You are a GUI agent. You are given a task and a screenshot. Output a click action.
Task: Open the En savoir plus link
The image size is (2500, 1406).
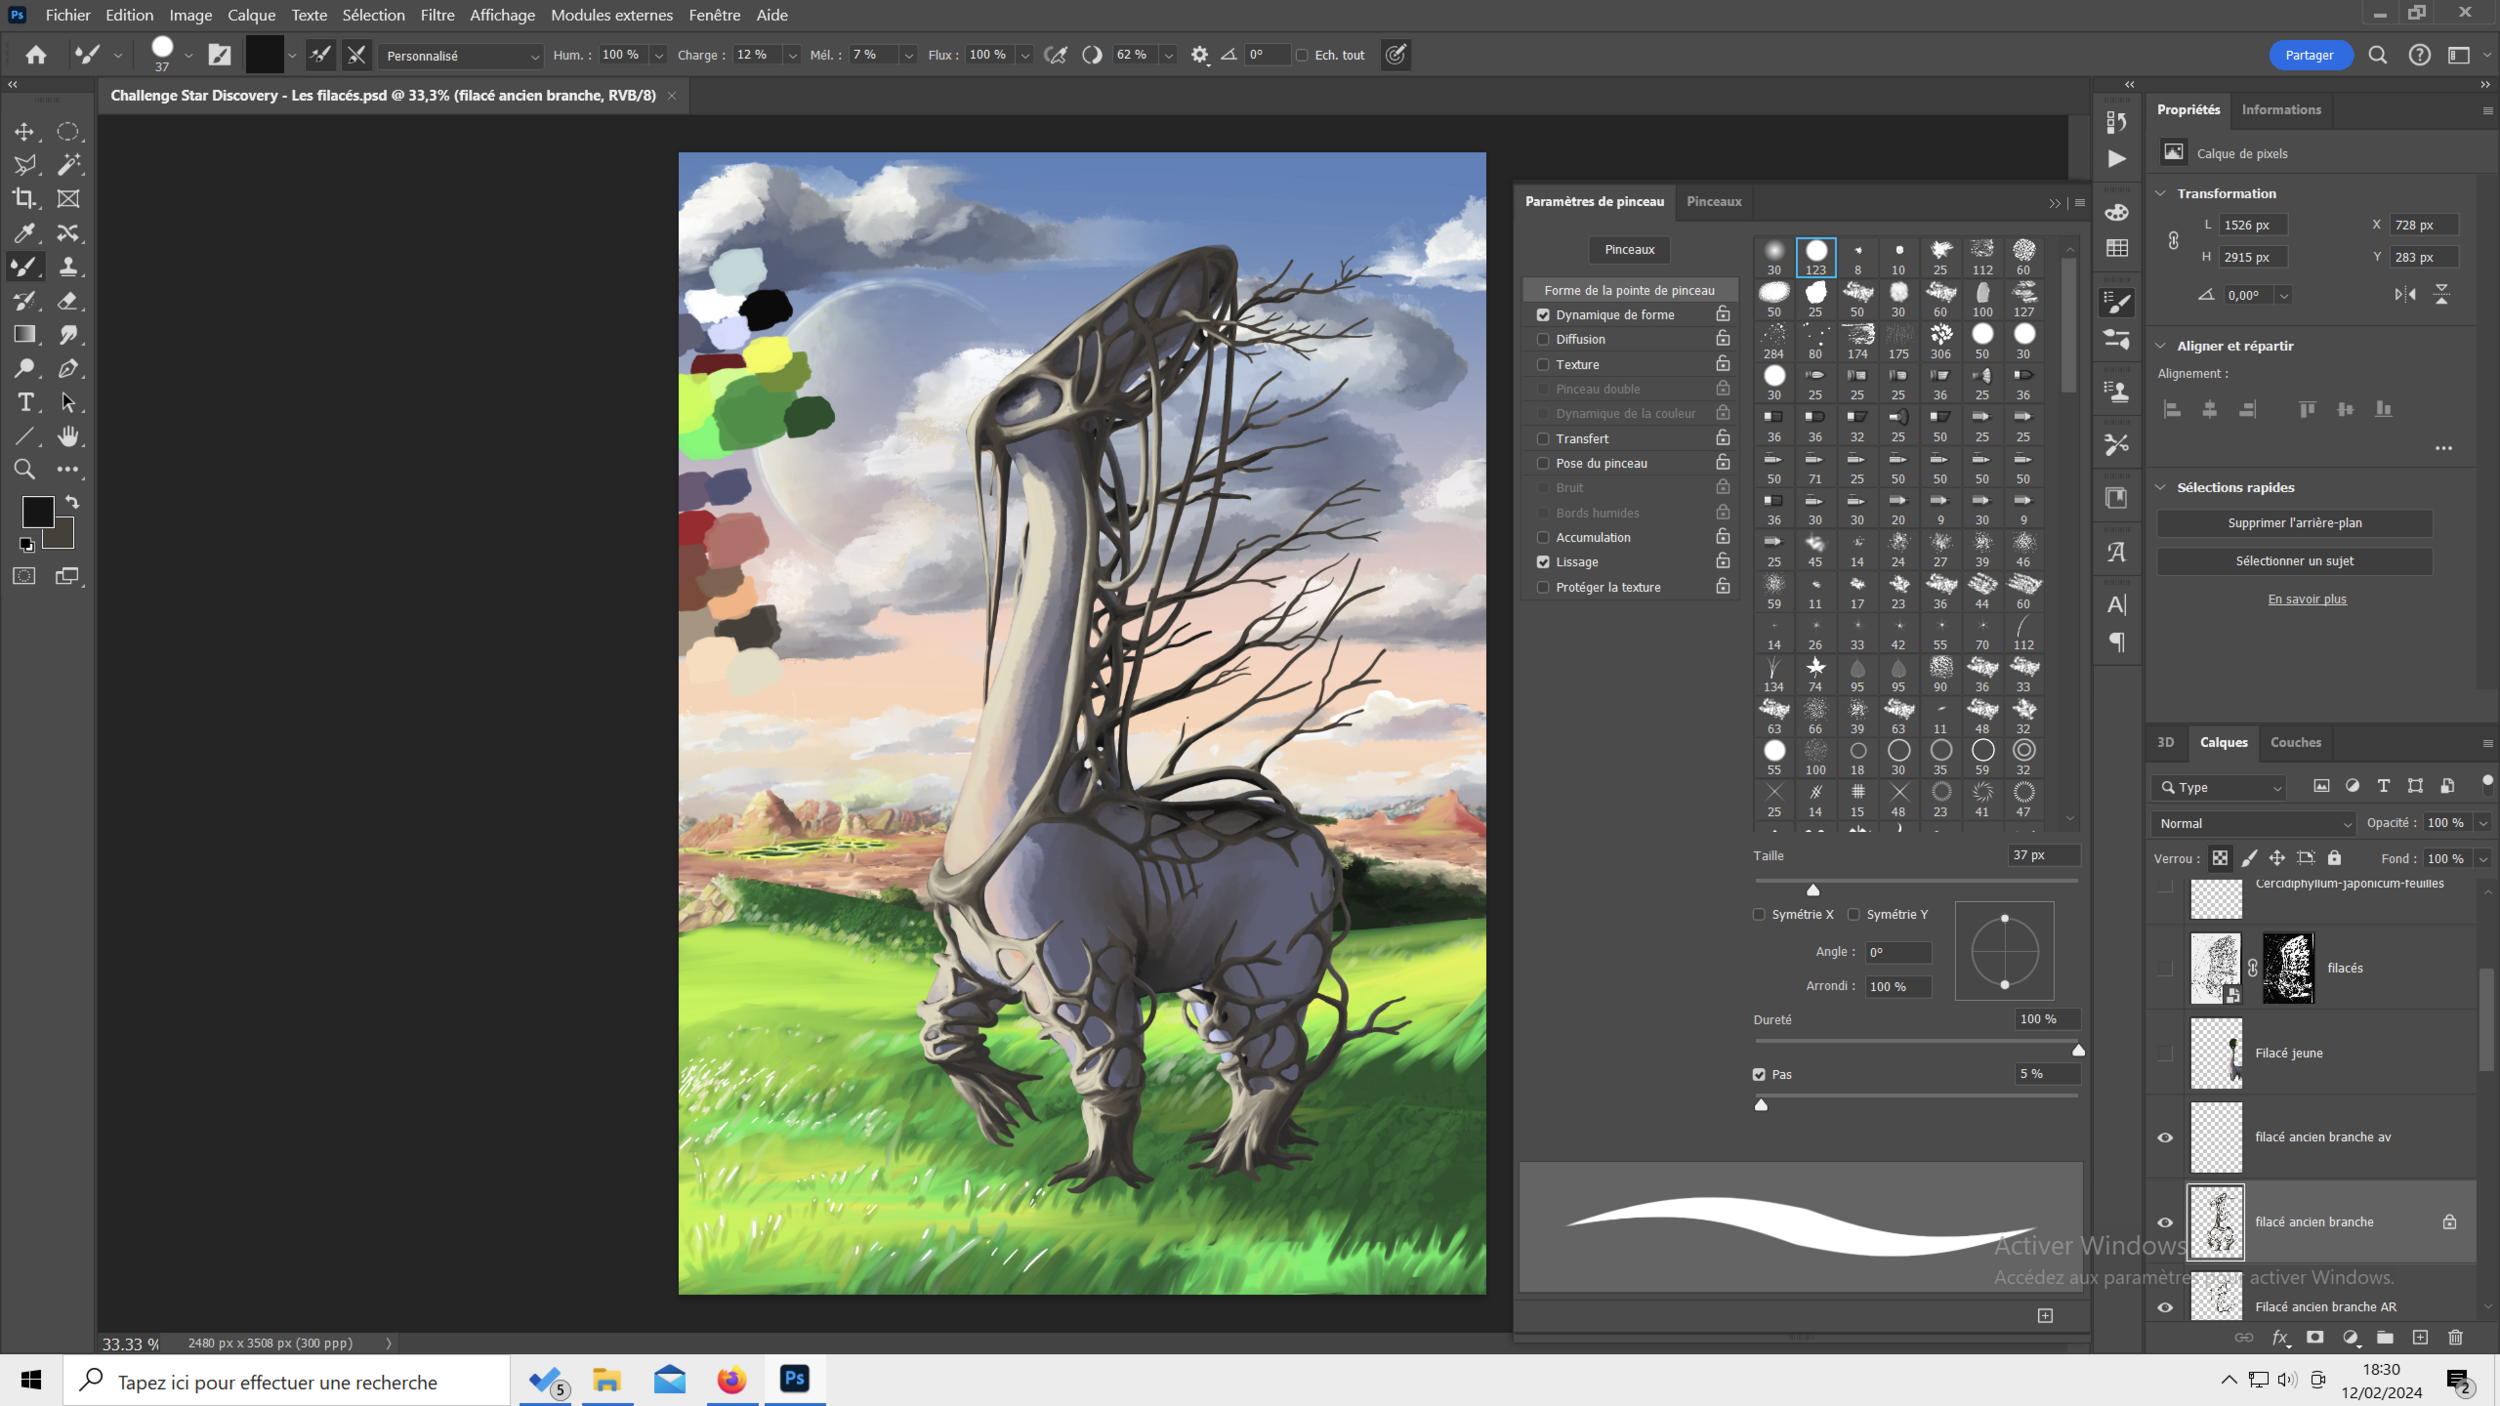2306,599
